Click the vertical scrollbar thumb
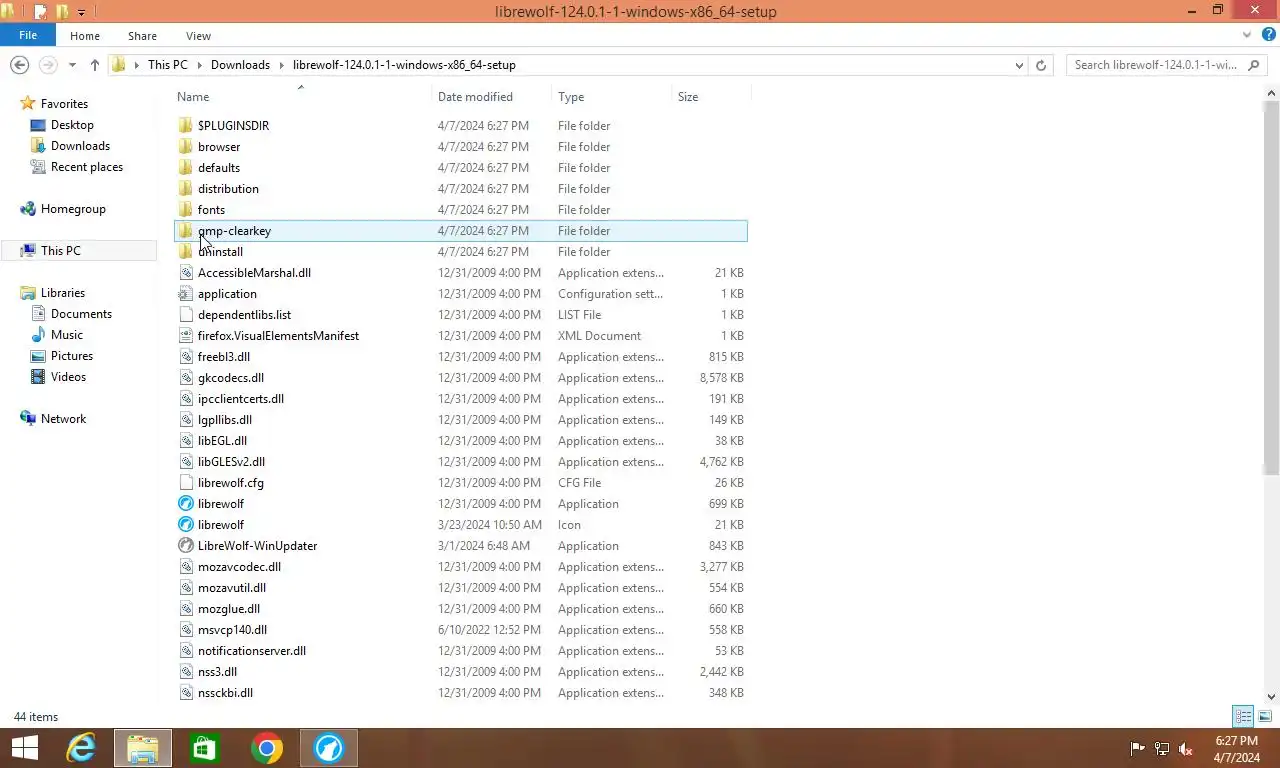This screenshot has width=1280, height=768. tap(1272, 288)
